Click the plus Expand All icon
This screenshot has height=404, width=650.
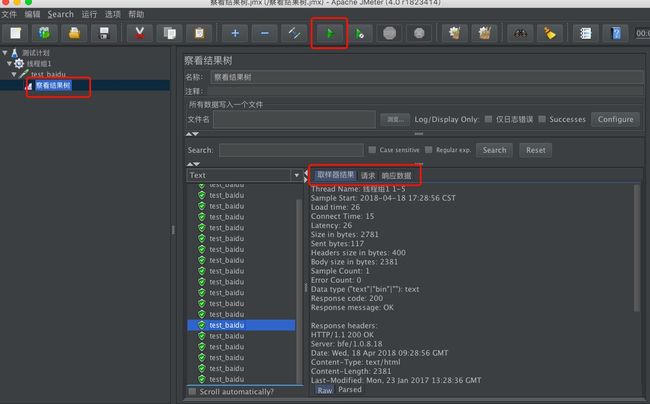coord(235,33)
